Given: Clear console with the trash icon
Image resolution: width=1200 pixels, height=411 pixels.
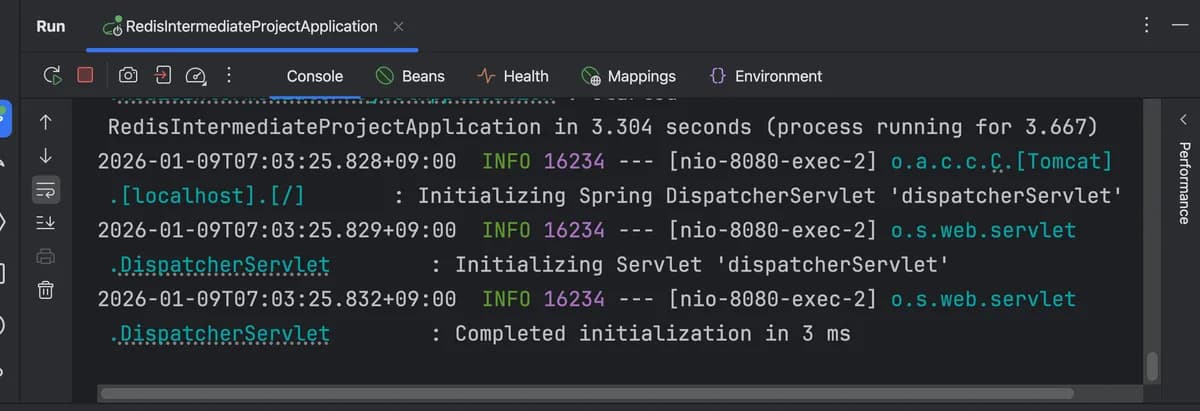Looking at the screenshot, I should (x=45, y=291).
